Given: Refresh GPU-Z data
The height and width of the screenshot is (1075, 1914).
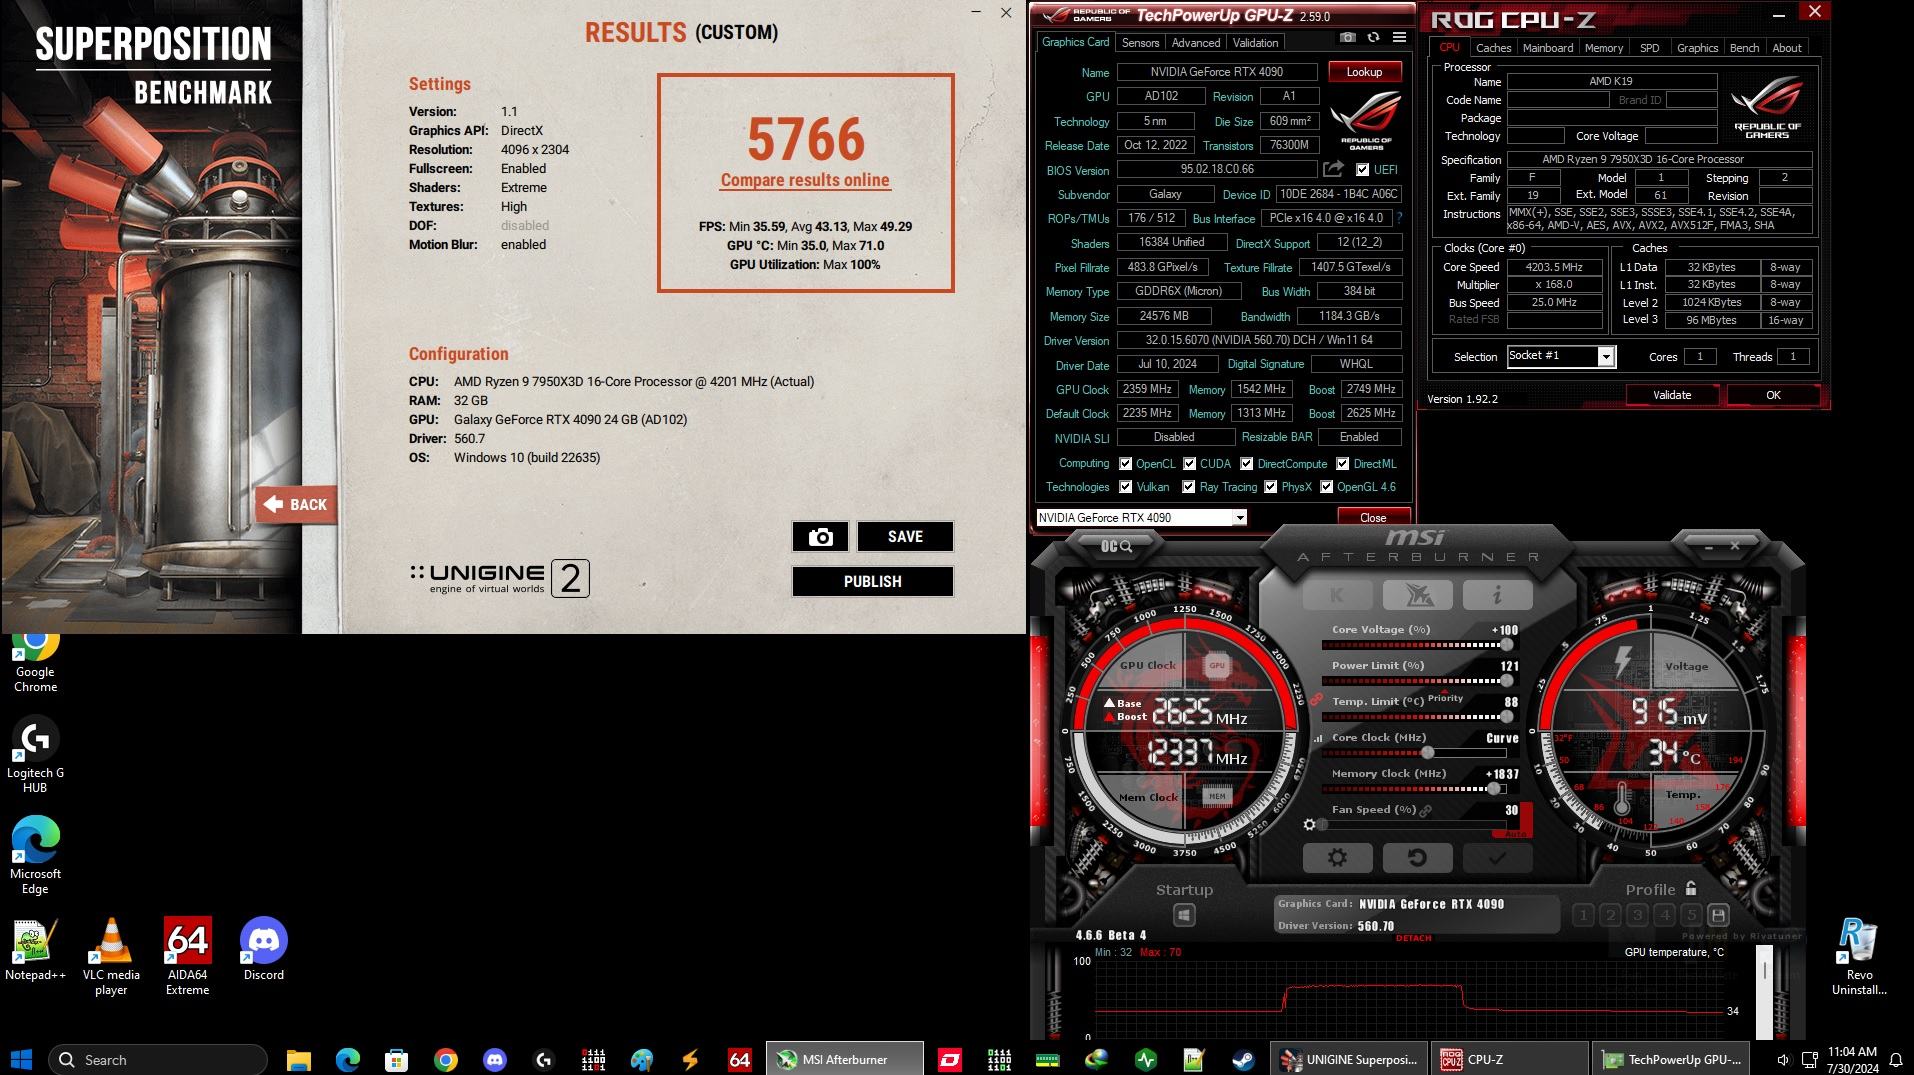Looking at the screenshot, I should pos(1373,37).
